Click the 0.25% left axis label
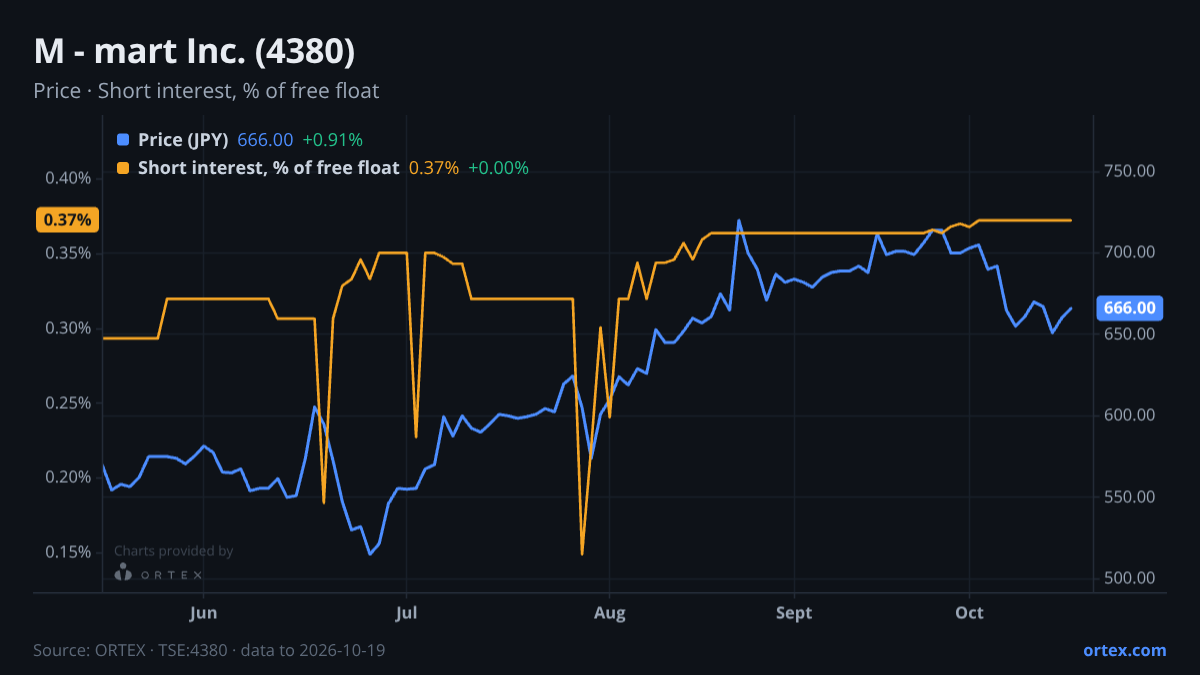 click(x=69, y=403)
